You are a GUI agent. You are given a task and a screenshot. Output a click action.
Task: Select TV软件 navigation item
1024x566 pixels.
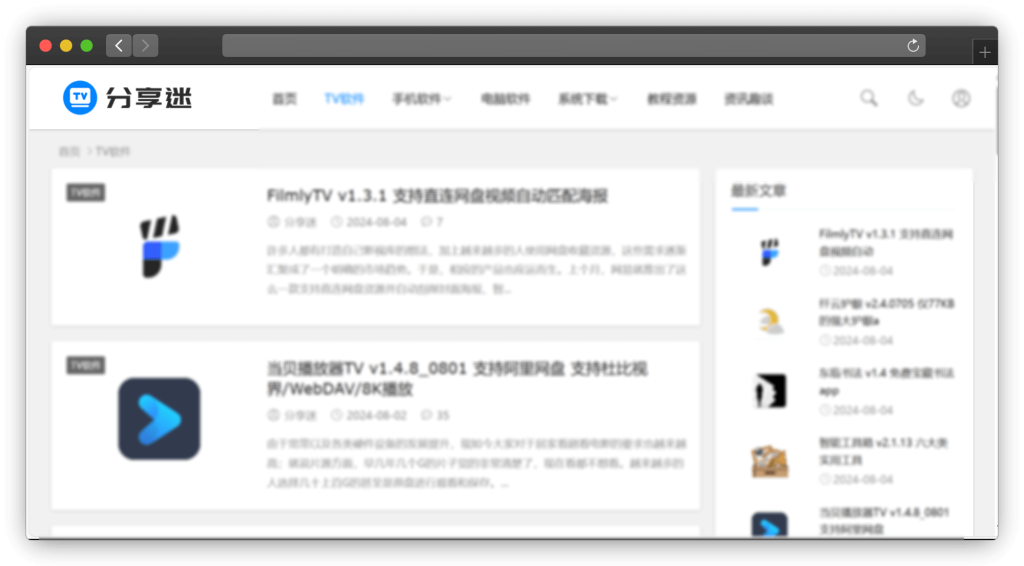click(344, 99)
